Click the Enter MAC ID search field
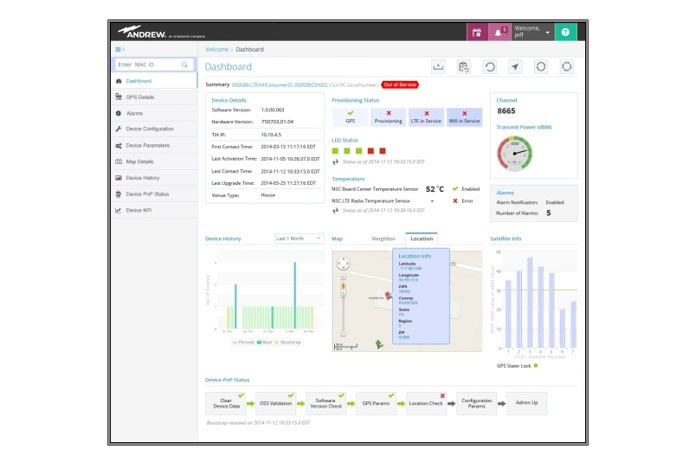This screenshot has height=464, width=696. [x=147, y=64]
